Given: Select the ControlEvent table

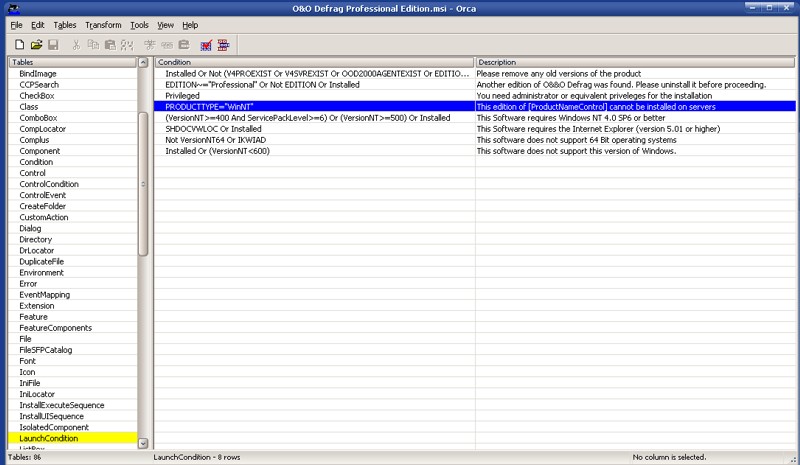Looking at the screenshot, I should [x=43, y=195].
